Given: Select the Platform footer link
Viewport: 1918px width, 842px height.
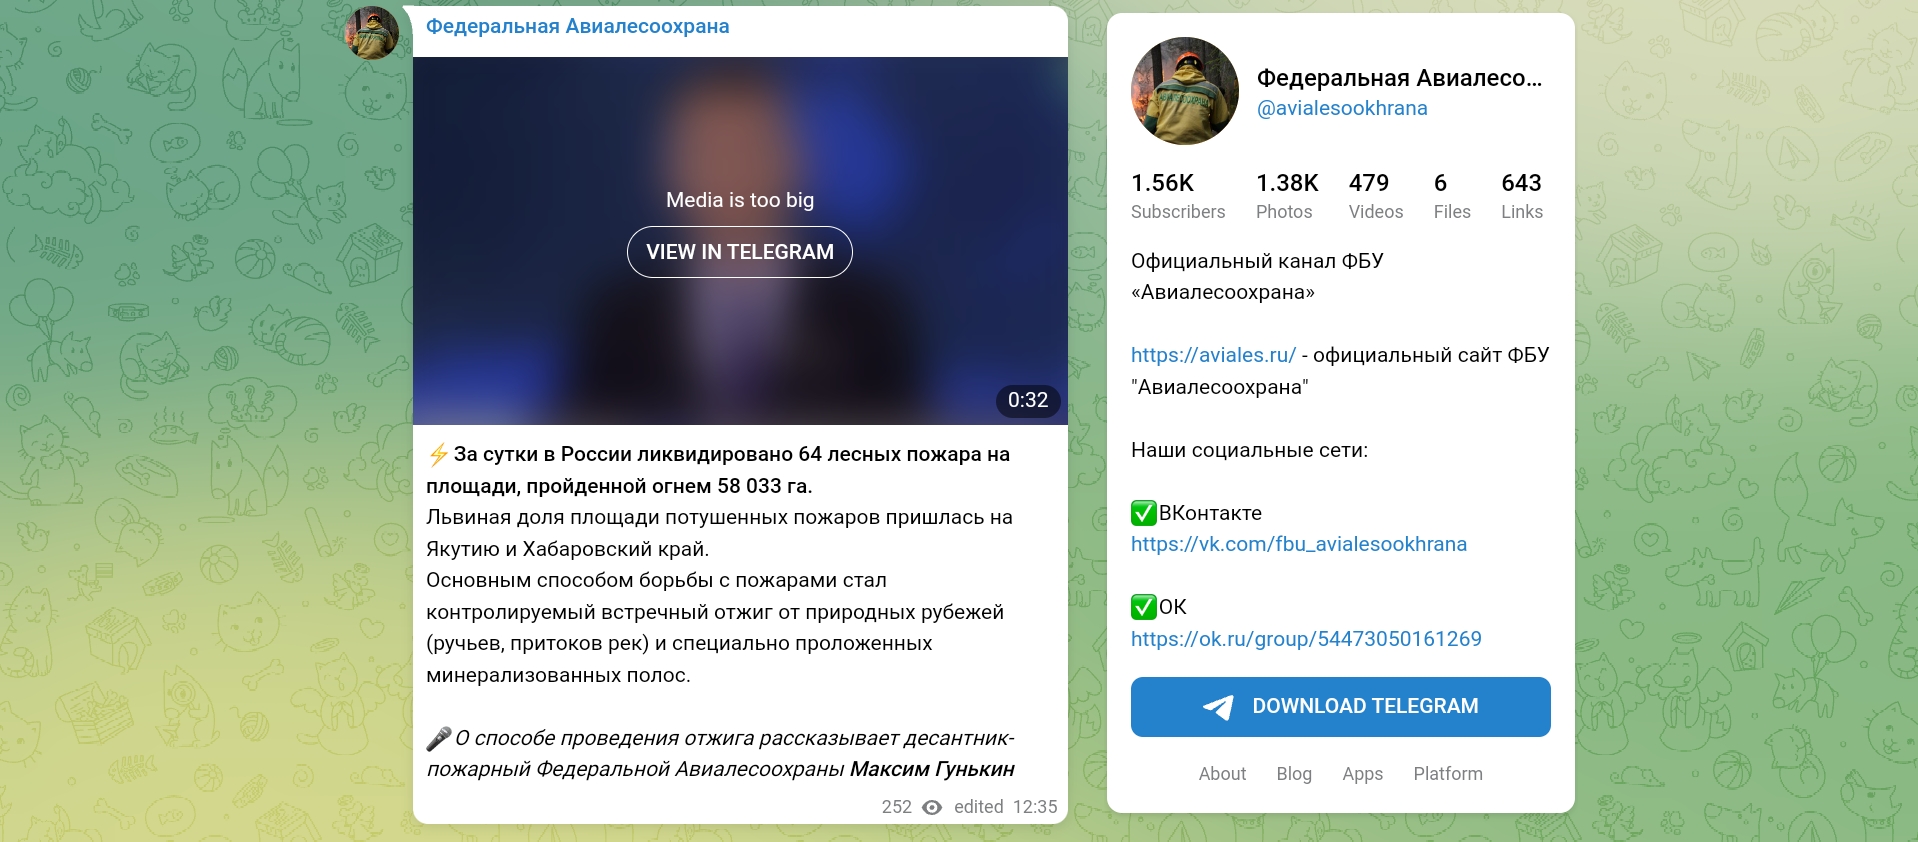Looking at the screenshot, I should point(1448,774).
